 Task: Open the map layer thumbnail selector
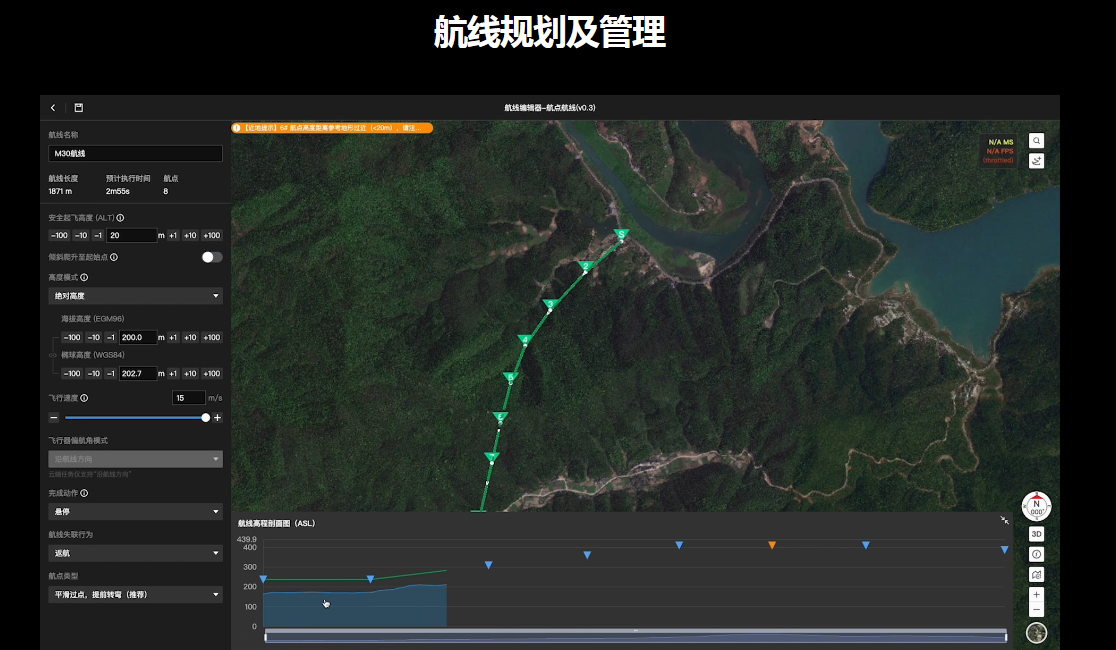pyautogui.click(x=1036, y=632)
